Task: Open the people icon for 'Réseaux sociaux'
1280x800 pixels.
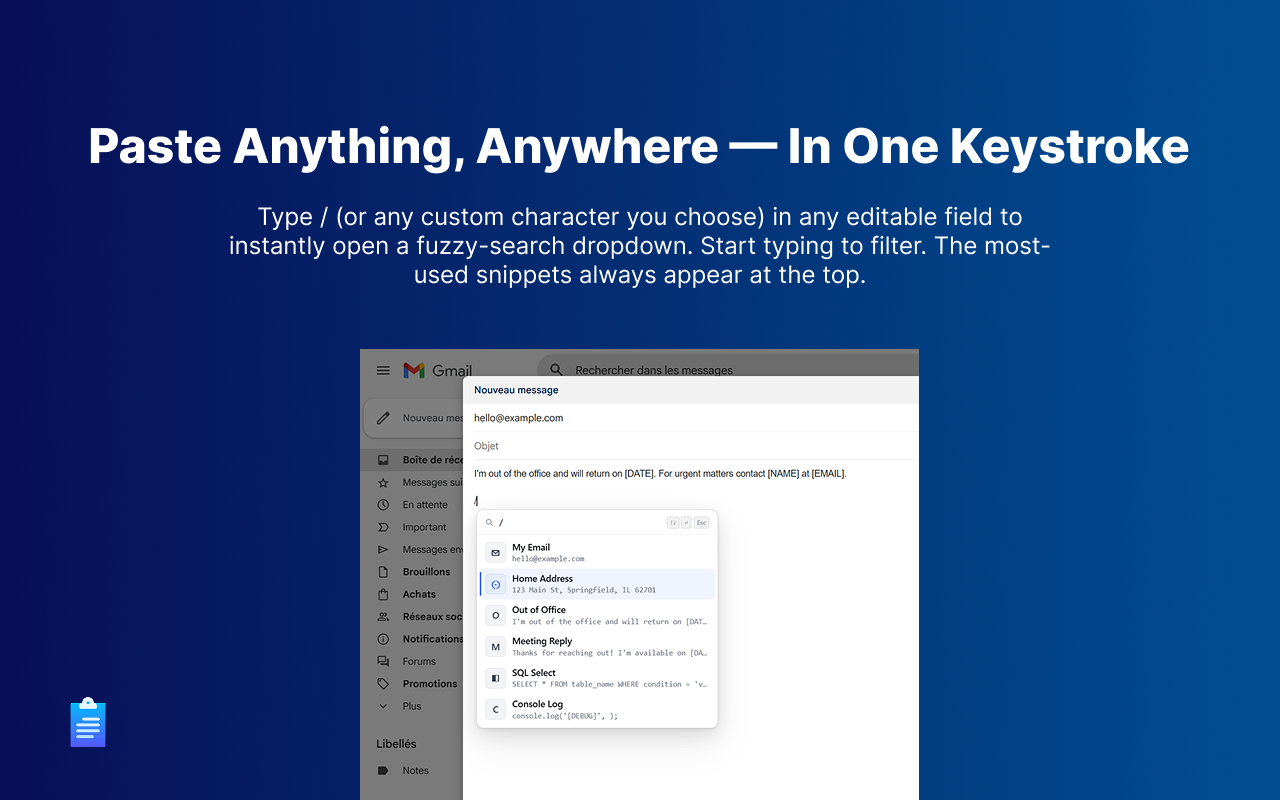Action: point(383,617)
